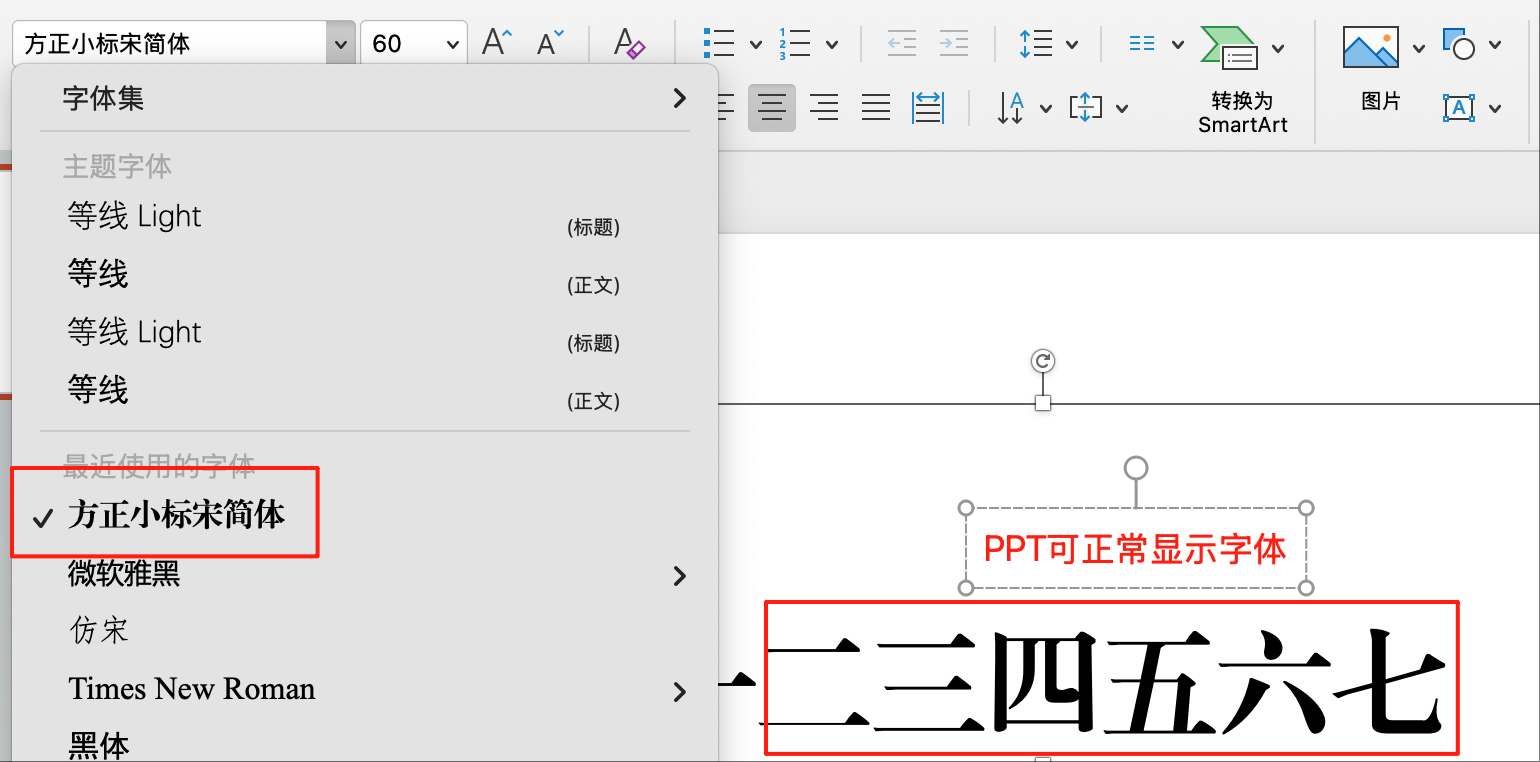Viewport: 1540px width, 762px height.
Task: Open numbered list style dropdown arrow
Action: coord(832,44)
